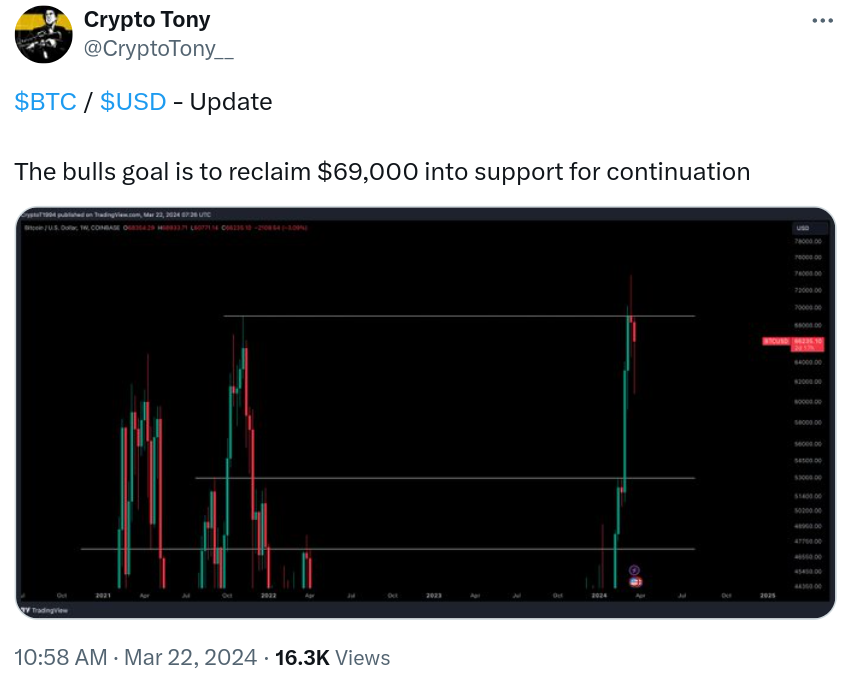
Task: Click the US flag event marker icon
Action: tap(635, 581)
